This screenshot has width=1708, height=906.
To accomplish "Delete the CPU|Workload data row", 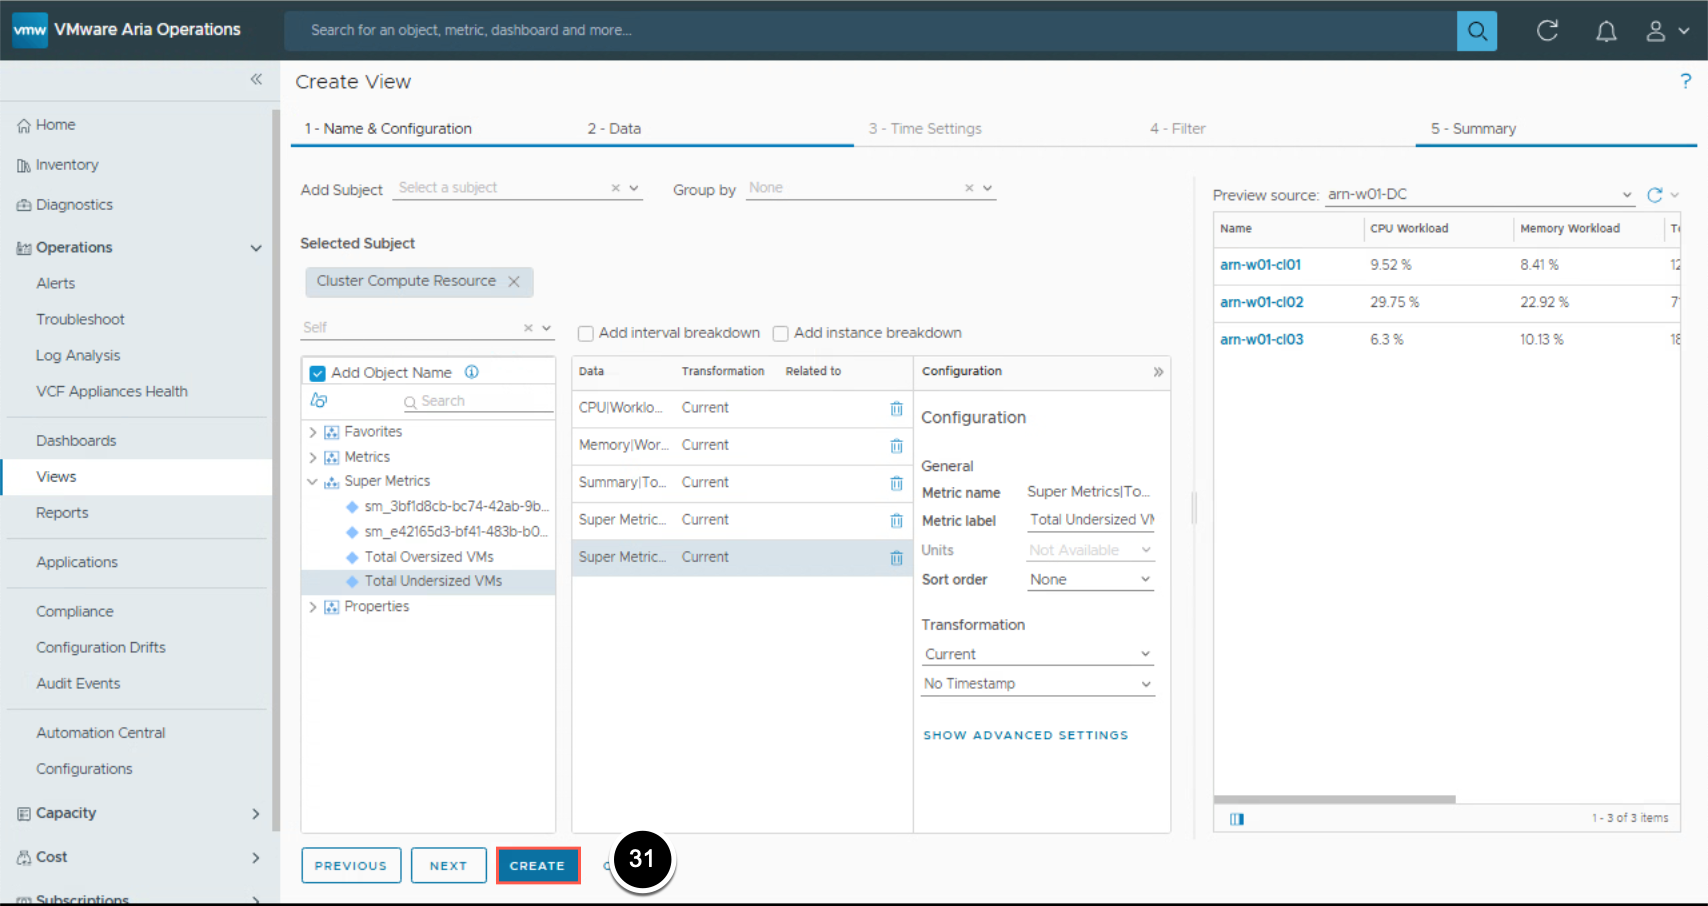I will coord(896,408).
